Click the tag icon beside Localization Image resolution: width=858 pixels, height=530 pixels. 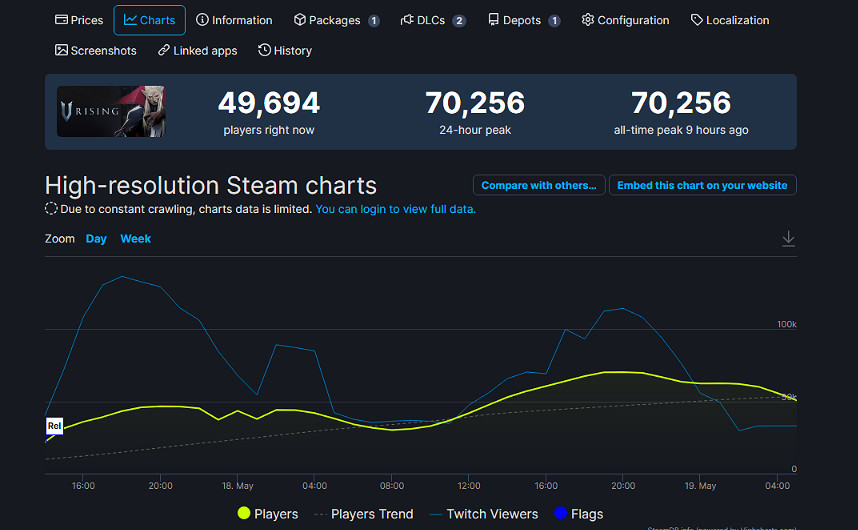pos(697,20)
